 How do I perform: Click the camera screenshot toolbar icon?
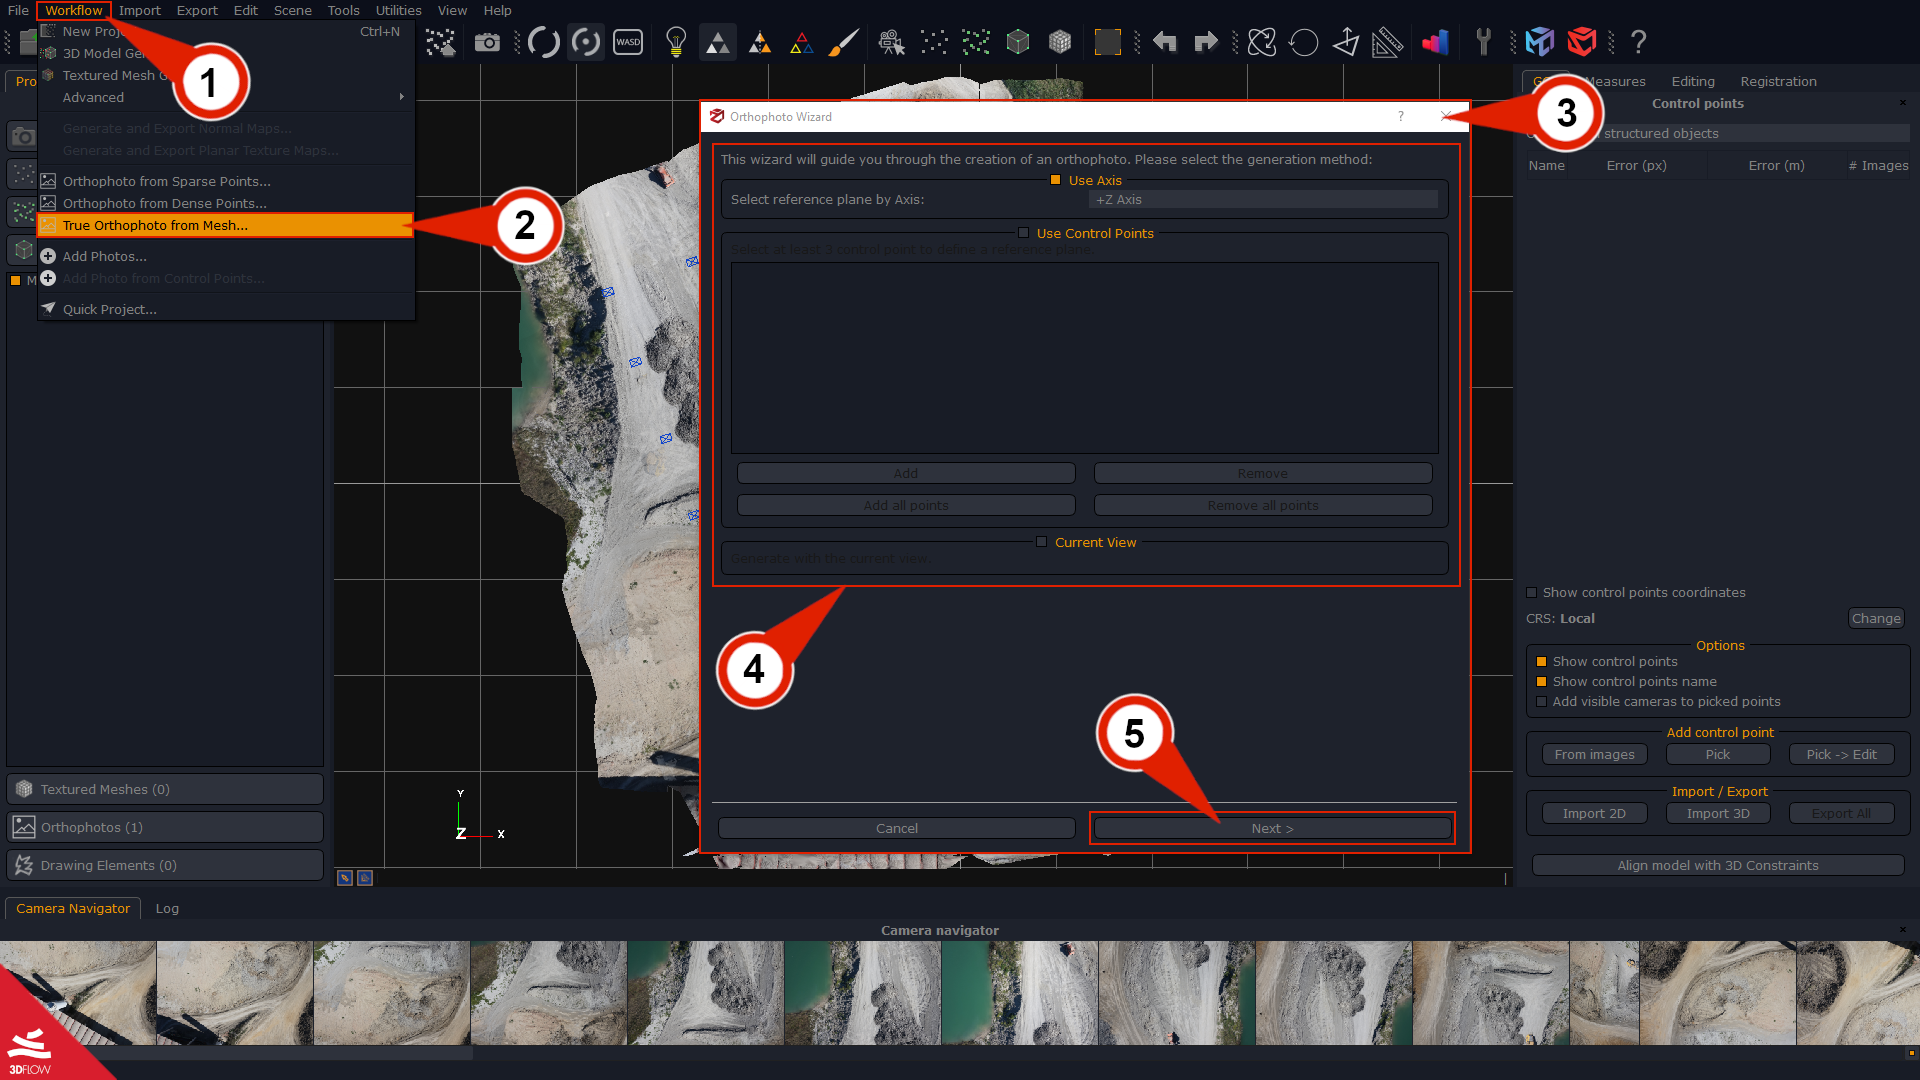[x=487, y=42]
